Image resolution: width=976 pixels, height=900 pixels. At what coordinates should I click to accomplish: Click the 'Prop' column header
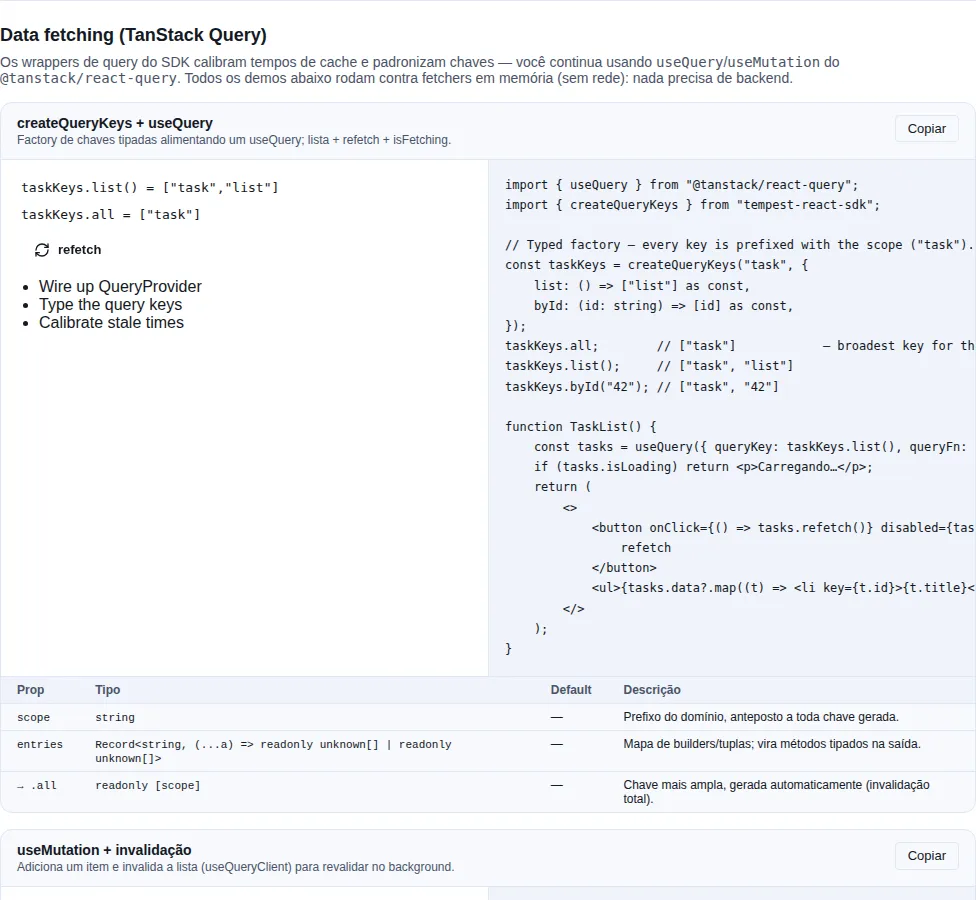pyautogui.click(x=30, y=690)
